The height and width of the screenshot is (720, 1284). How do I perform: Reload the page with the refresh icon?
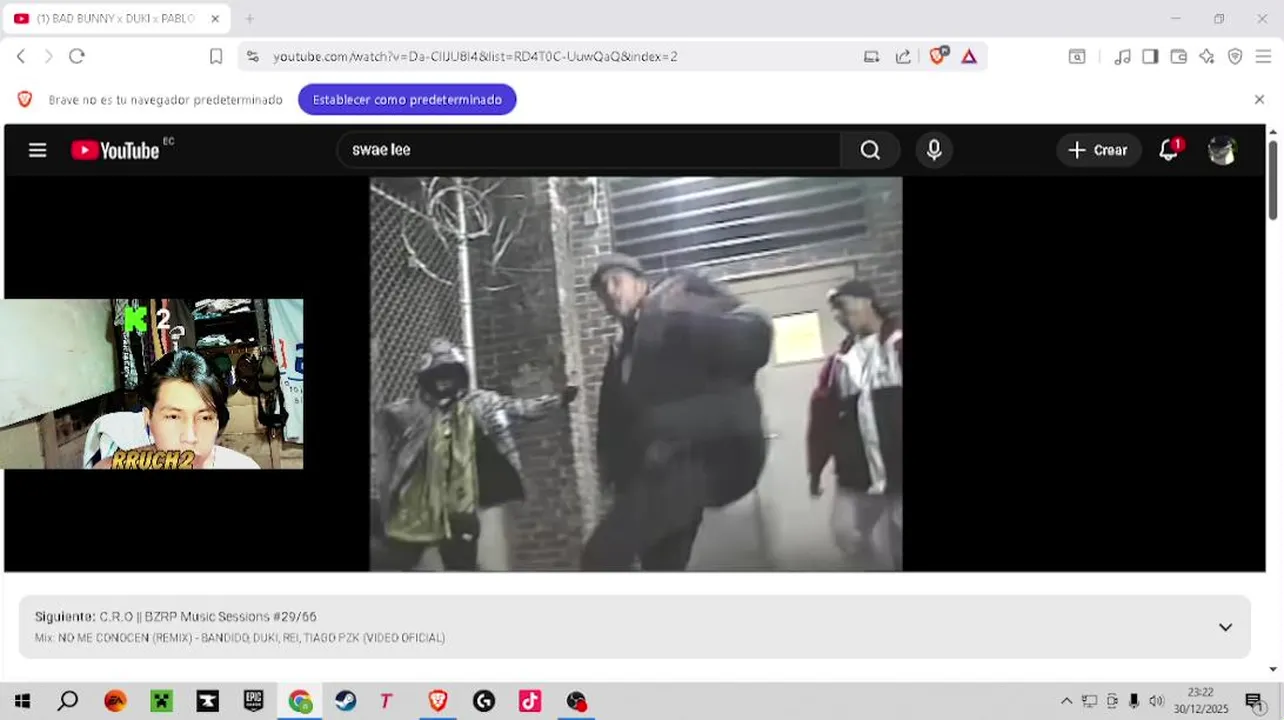(x=77, y=57)
